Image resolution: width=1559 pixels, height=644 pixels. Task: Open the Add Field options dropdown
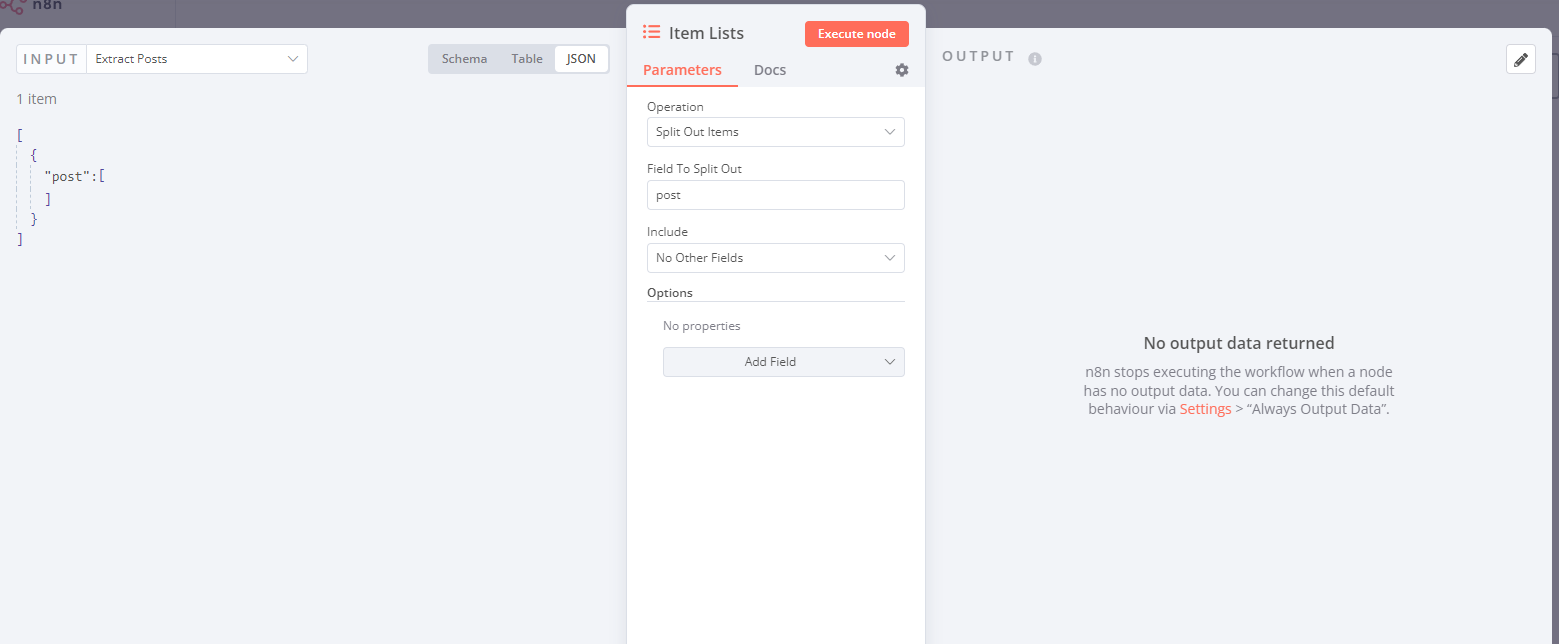point(783,362)
